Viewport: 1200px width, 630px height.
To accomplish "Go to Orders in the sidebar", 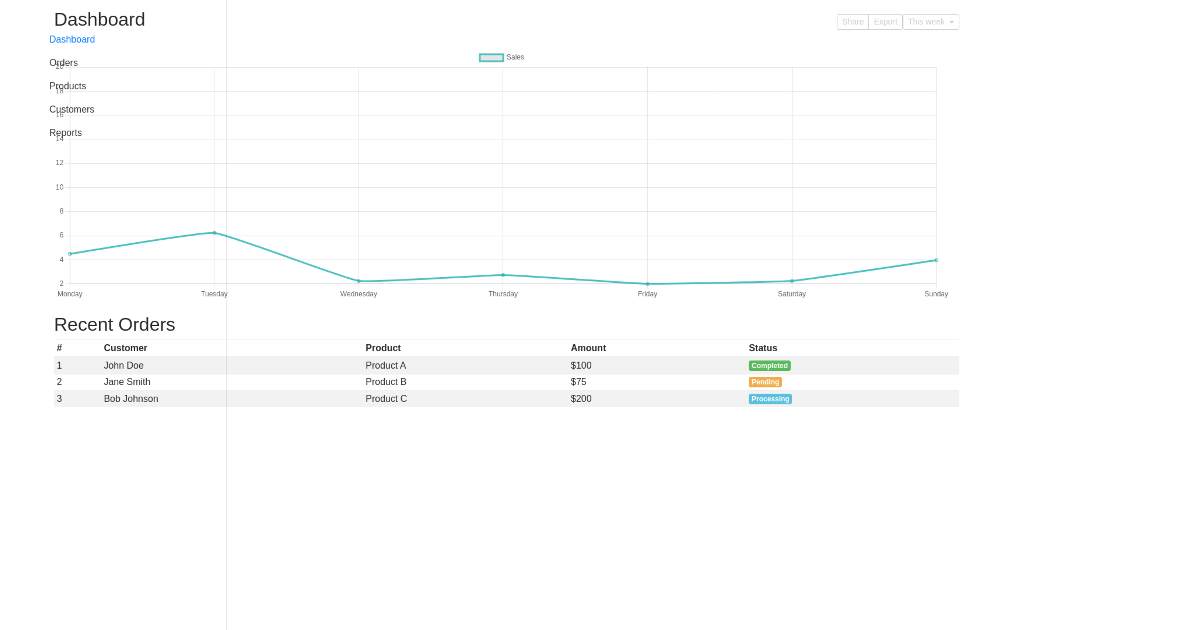I will 63,63.
